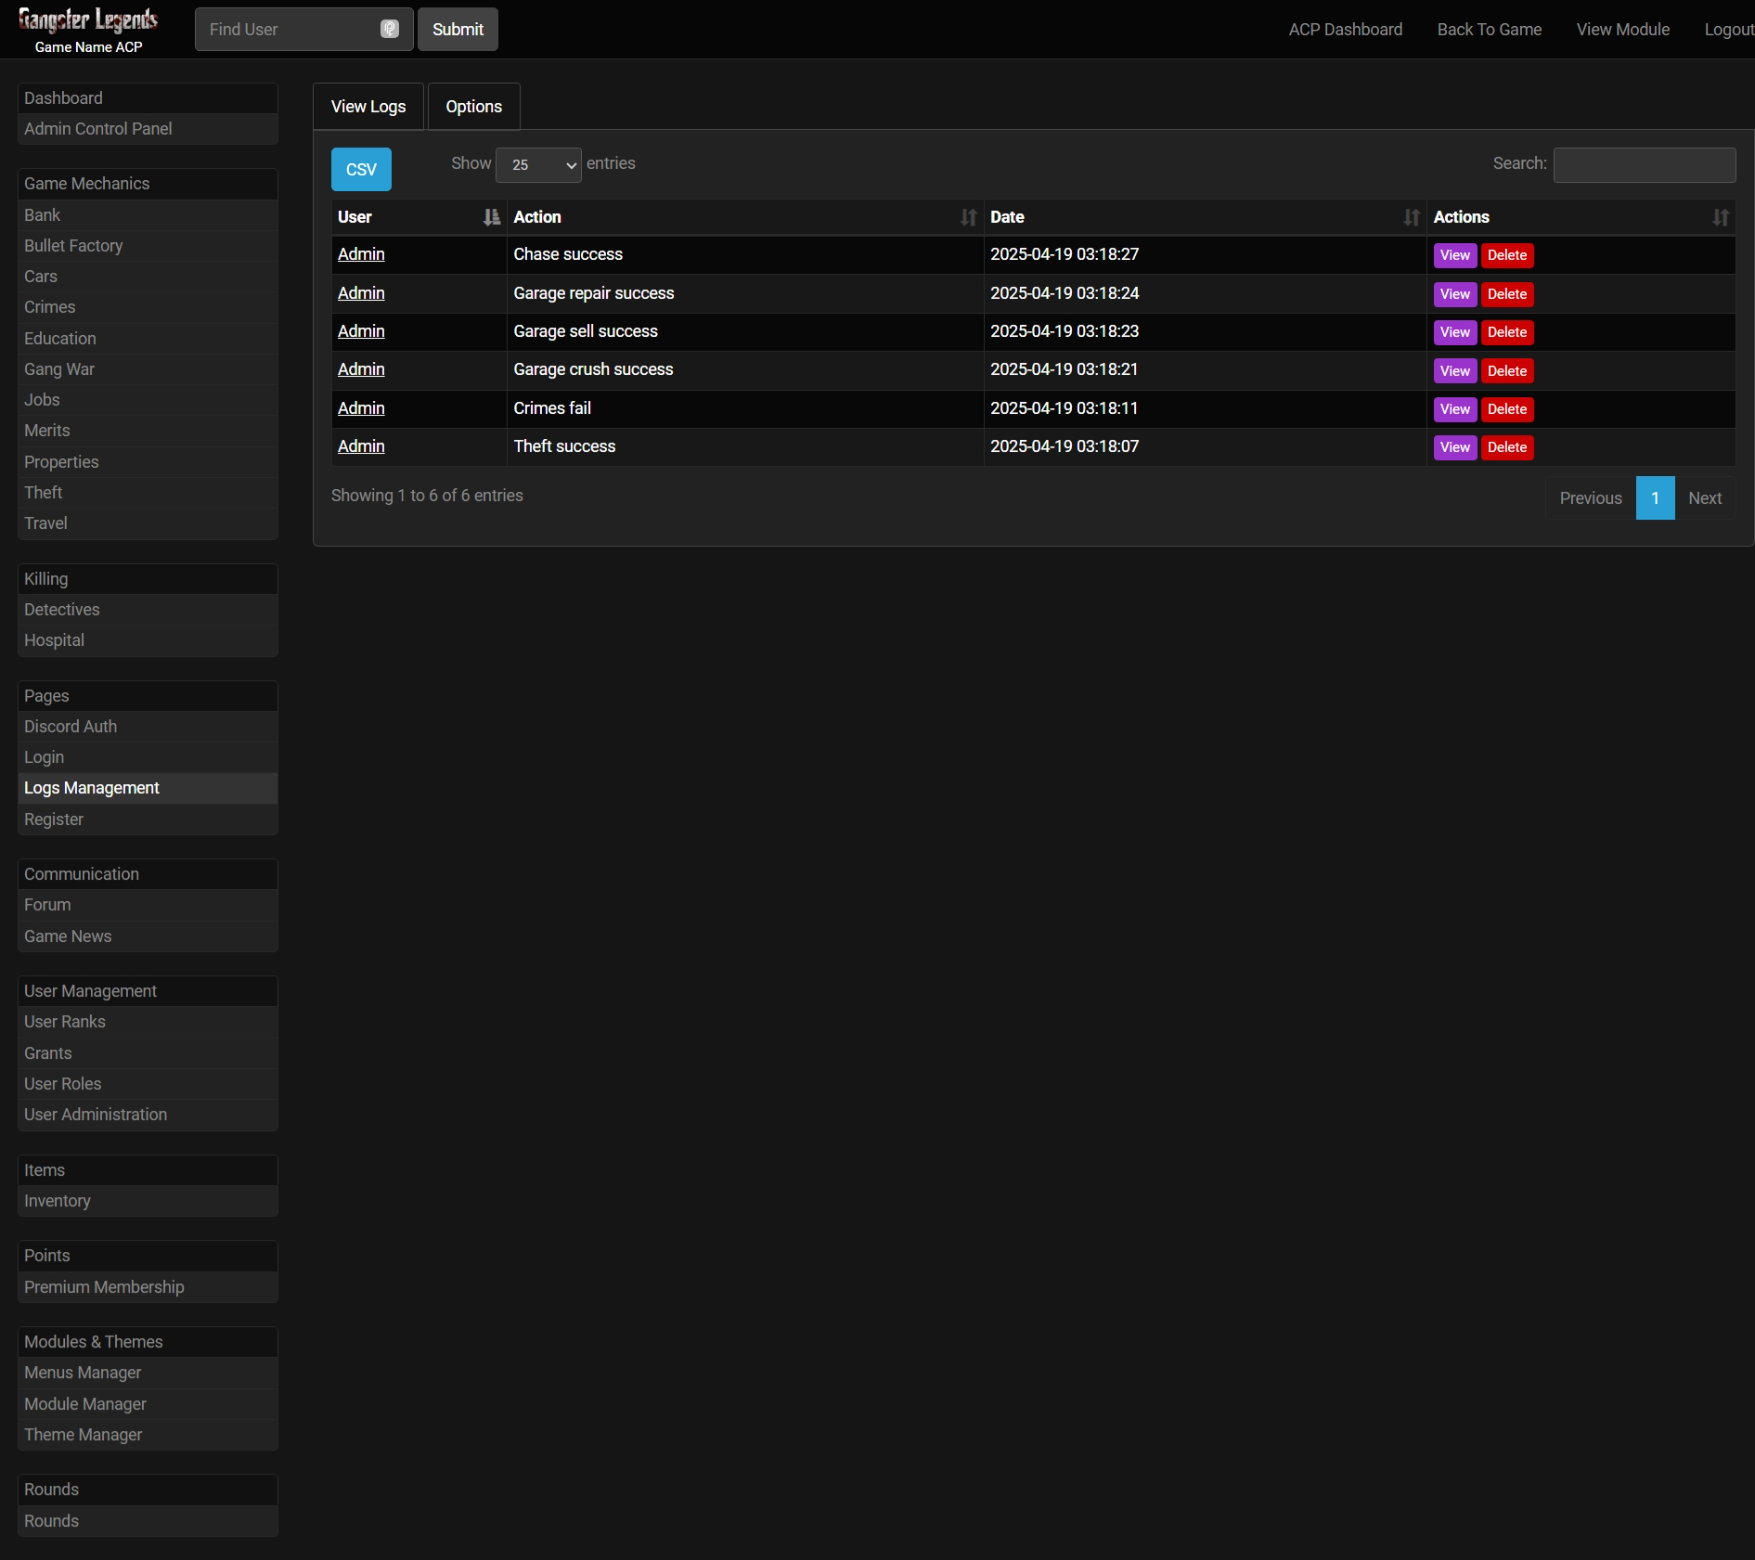Select the View Logs tab
Image resolution: width=1755 pixels, height=1560 pixels.
click(x=368, y=107)
